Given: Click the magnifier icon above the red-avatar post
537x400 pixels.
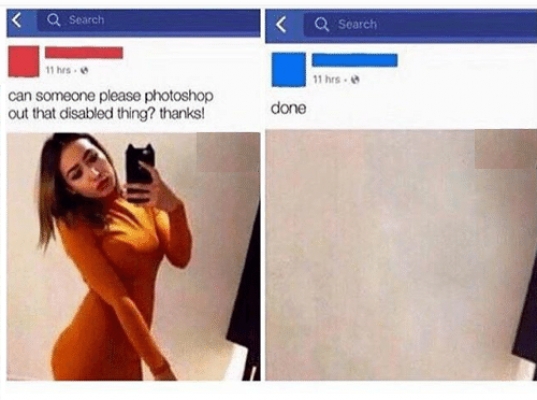Looking at the screenshot, I should pyautogui.click(x=53, y=20).
